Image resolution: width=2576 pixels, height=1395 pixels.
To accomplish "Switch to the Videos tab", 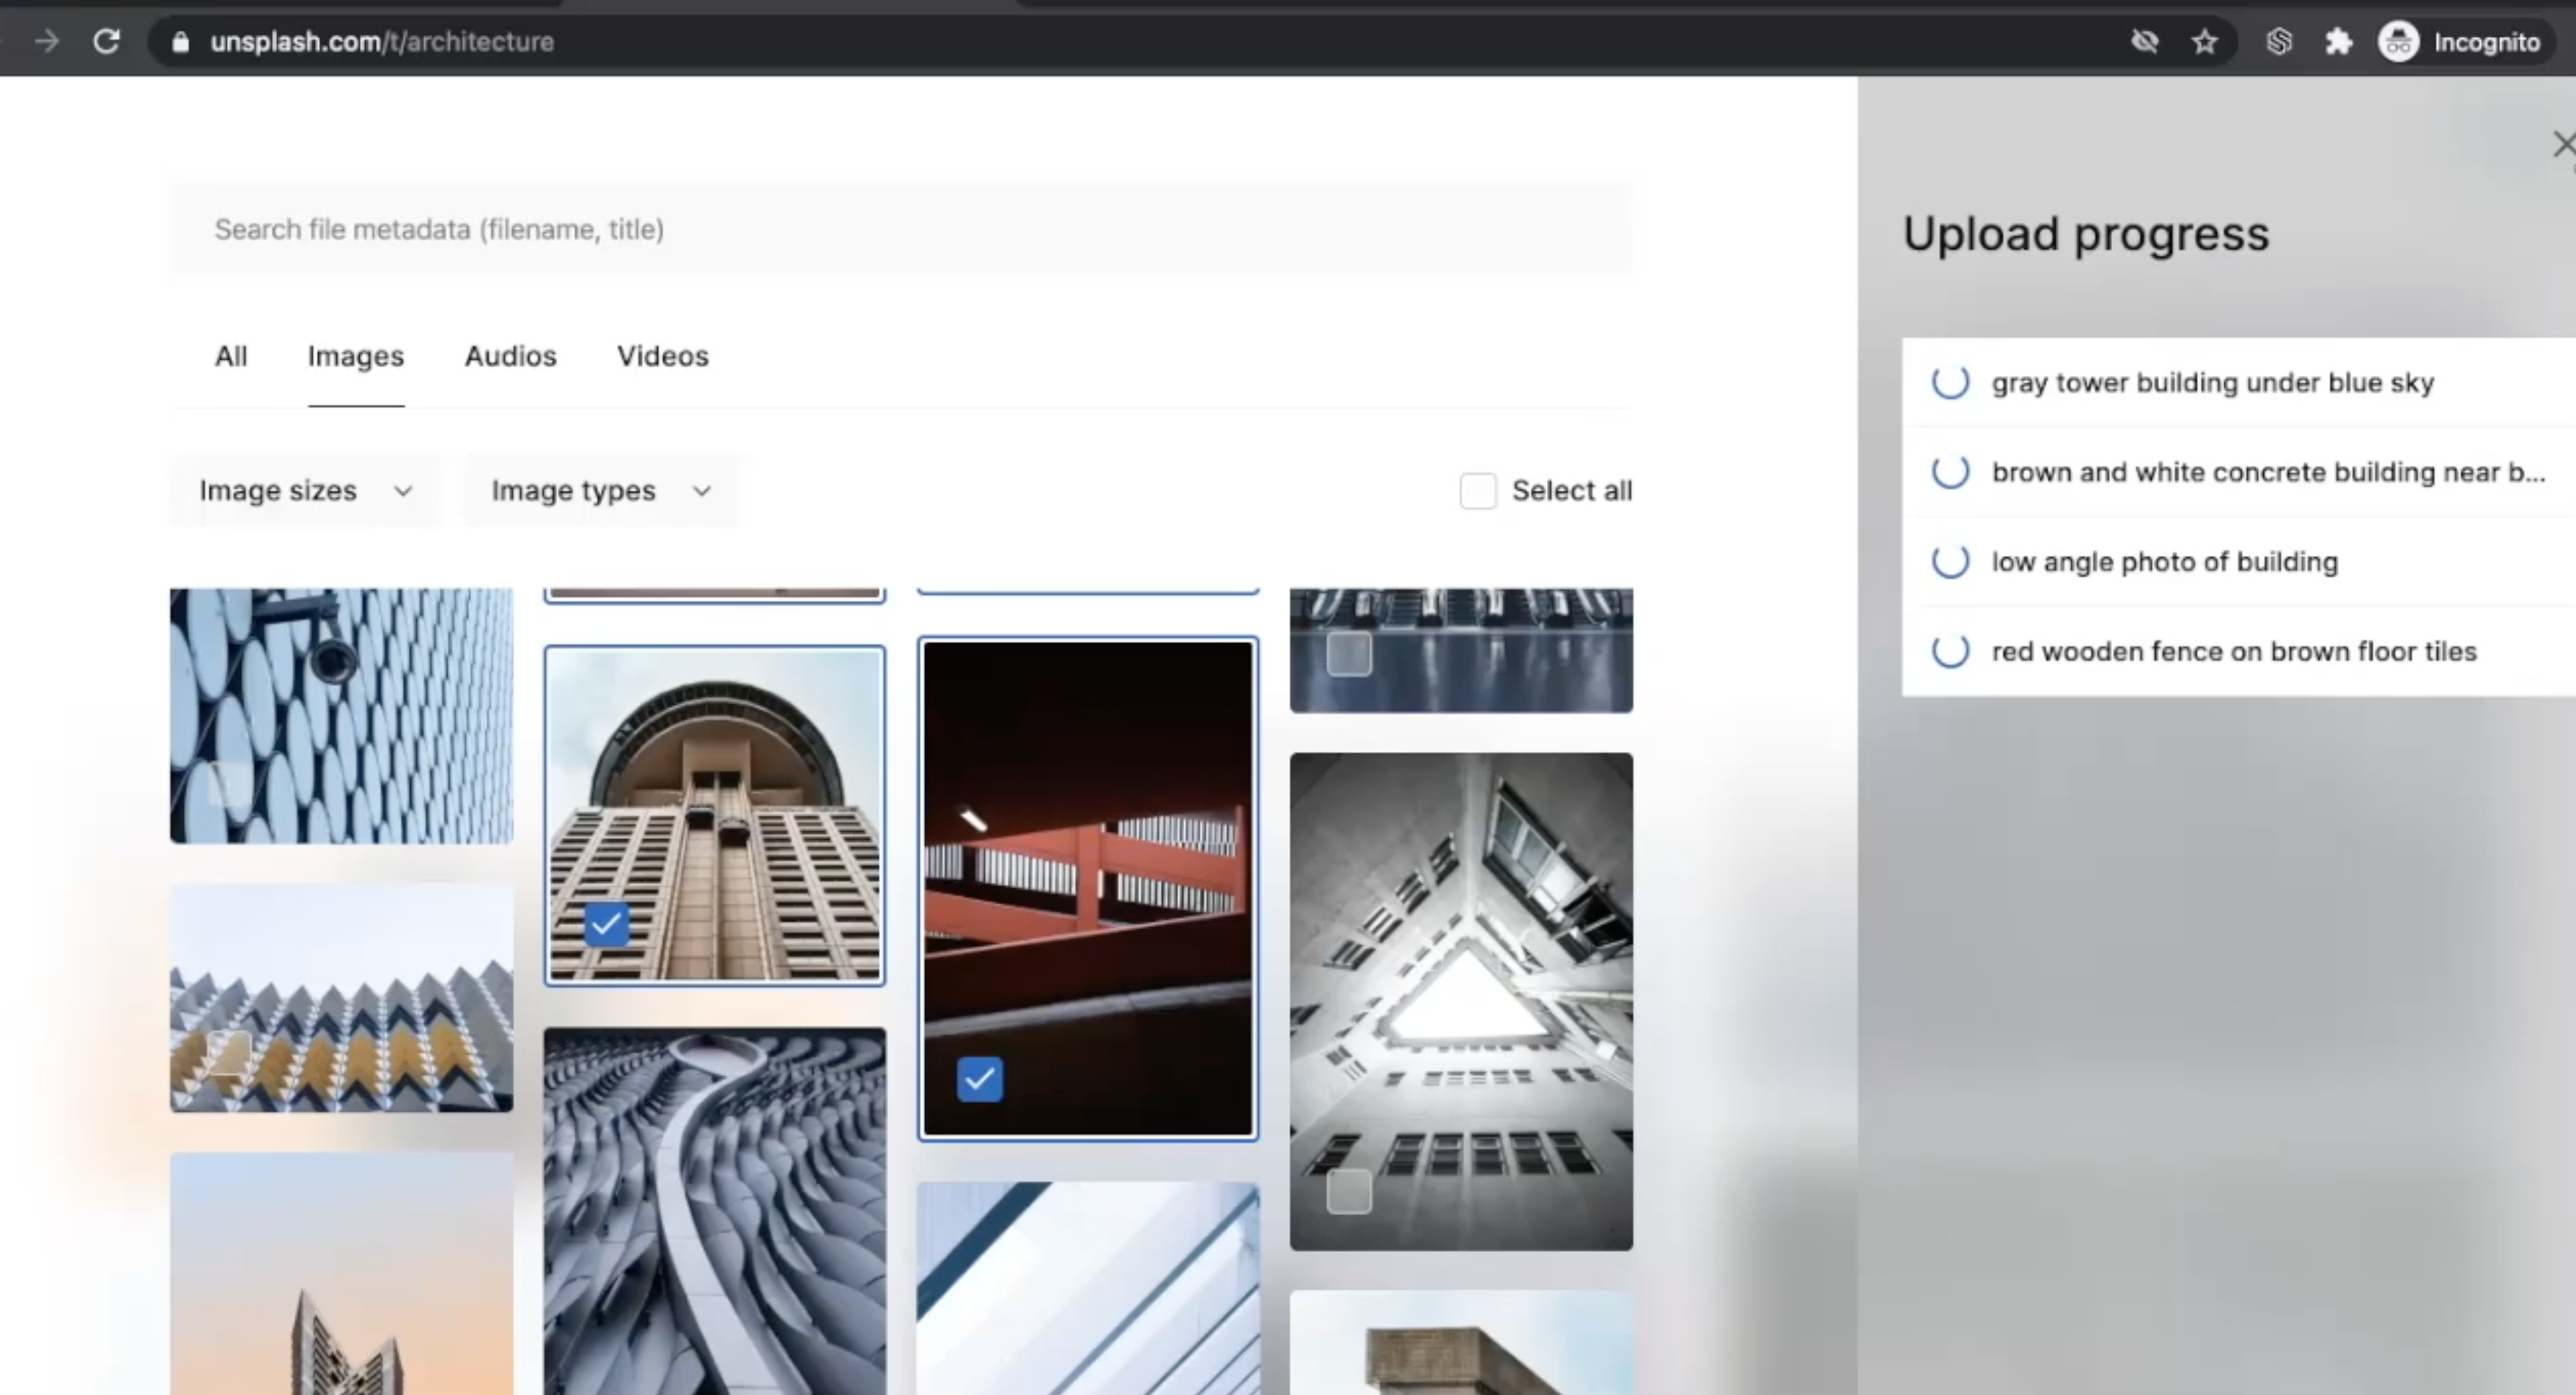I will [x=663, y=356].
